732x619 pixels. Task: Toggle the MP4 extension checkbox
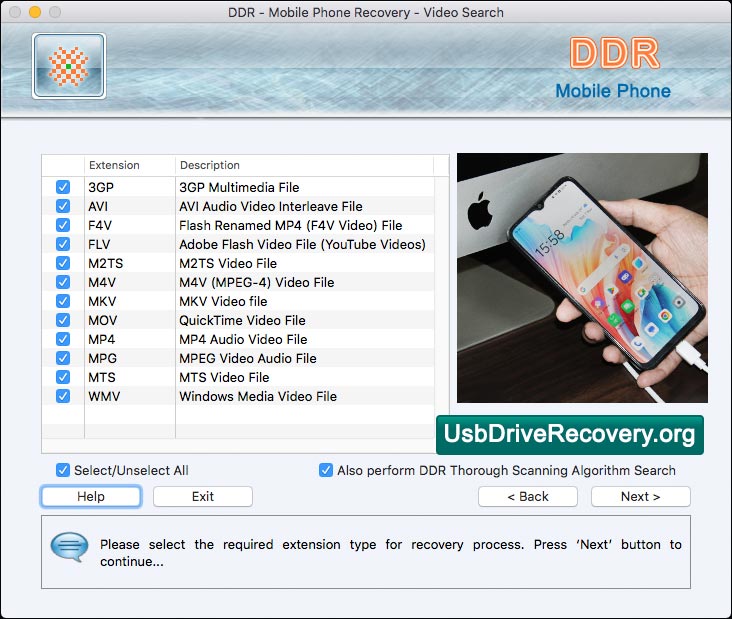pyautogui.click(x=63, y=339)
